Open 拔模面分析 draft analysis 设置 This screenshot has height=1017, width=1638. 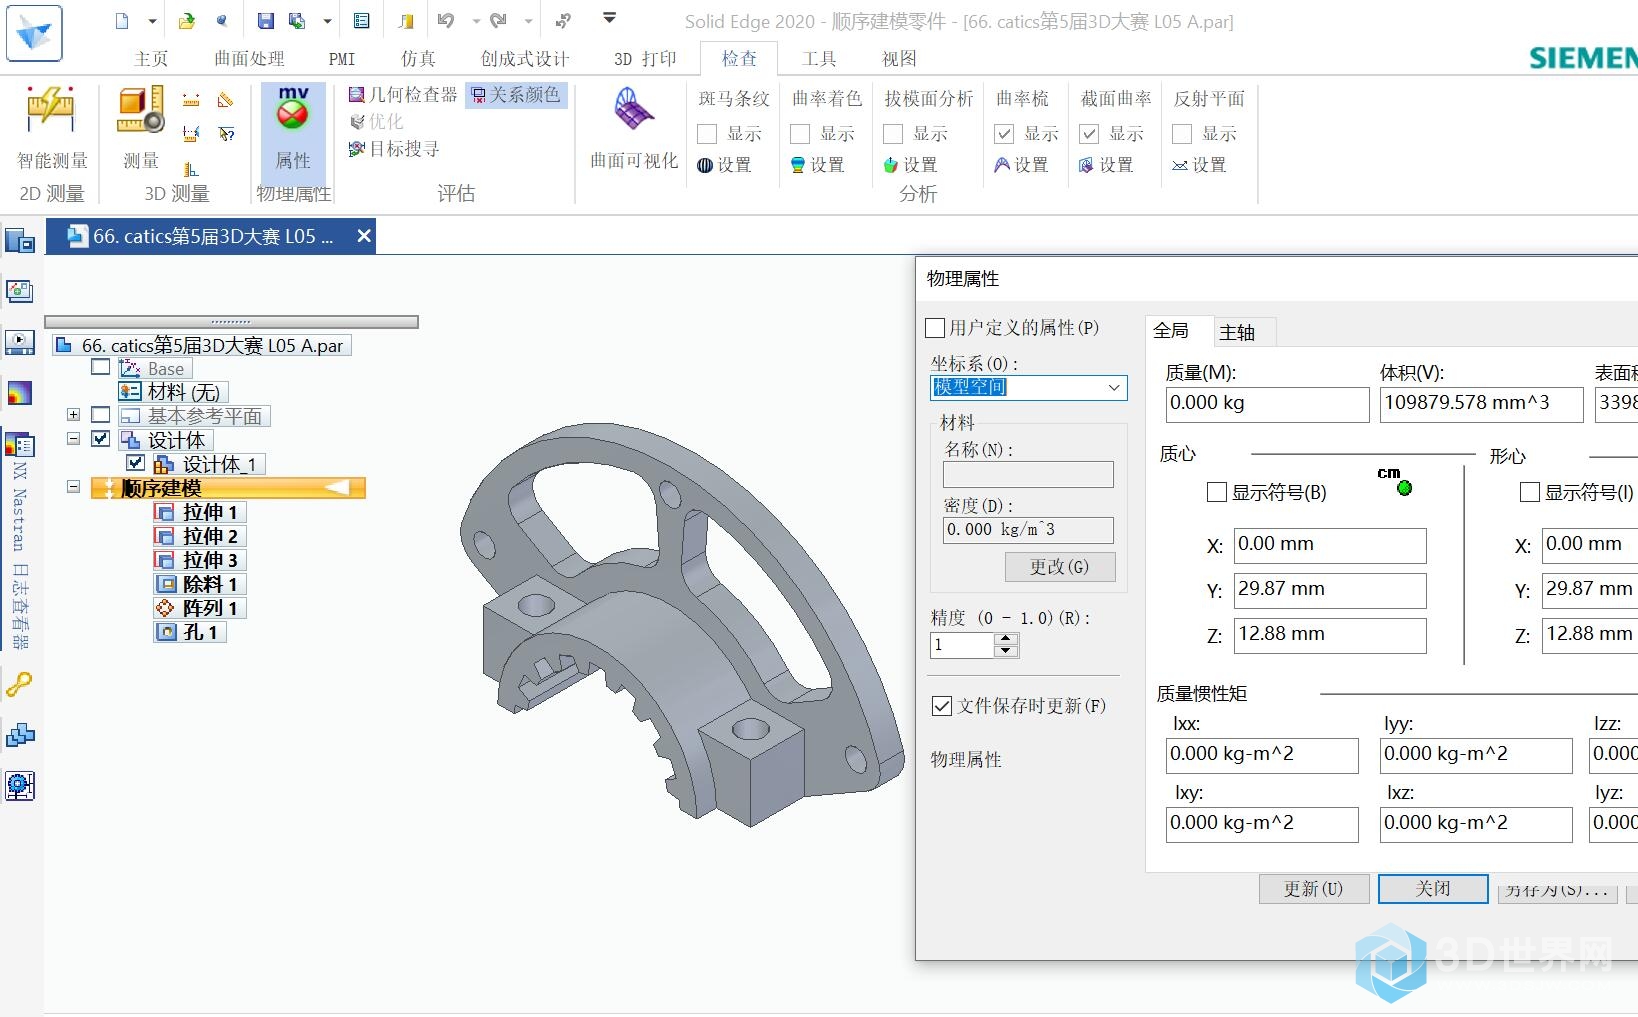tap(910, 165)
